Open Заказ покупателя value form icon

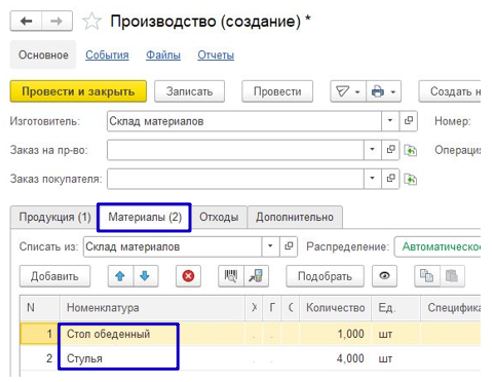click(x=390, y=179)
